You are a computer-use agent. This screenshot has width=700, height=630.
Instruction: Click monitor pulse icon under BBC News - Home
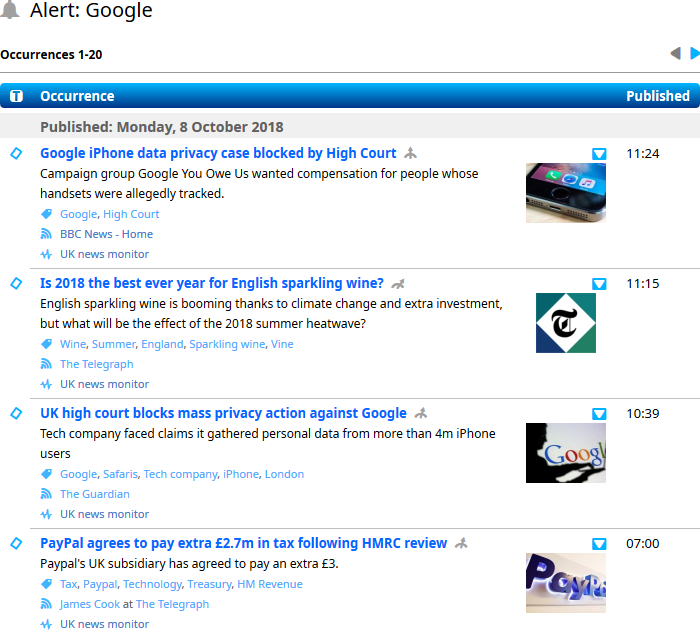point(46,255)
